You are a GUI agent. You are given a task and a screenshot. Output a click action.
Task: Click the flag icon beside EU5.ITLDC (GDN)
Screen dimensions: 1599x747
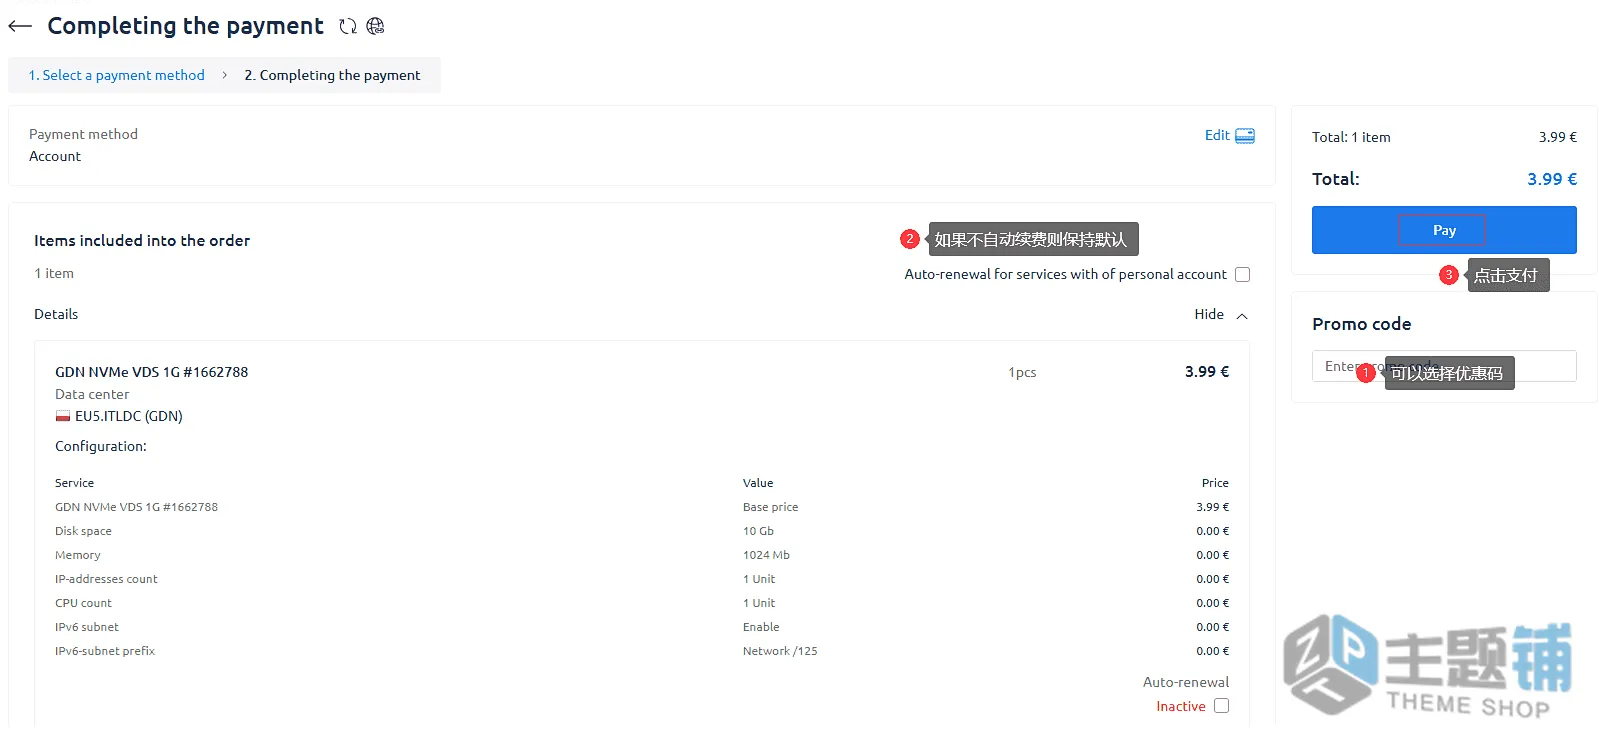coord(62,416)
